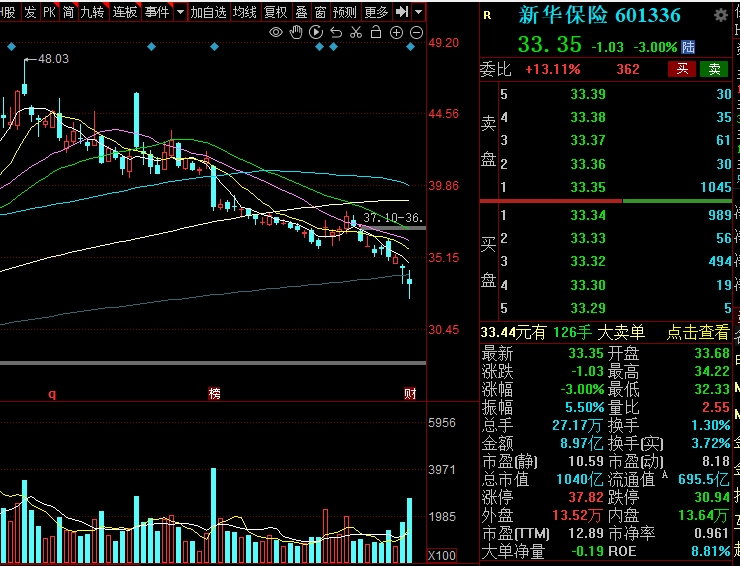Select the hand pan tool
This screenshot has width=740, height=566.
coord(296,32)
